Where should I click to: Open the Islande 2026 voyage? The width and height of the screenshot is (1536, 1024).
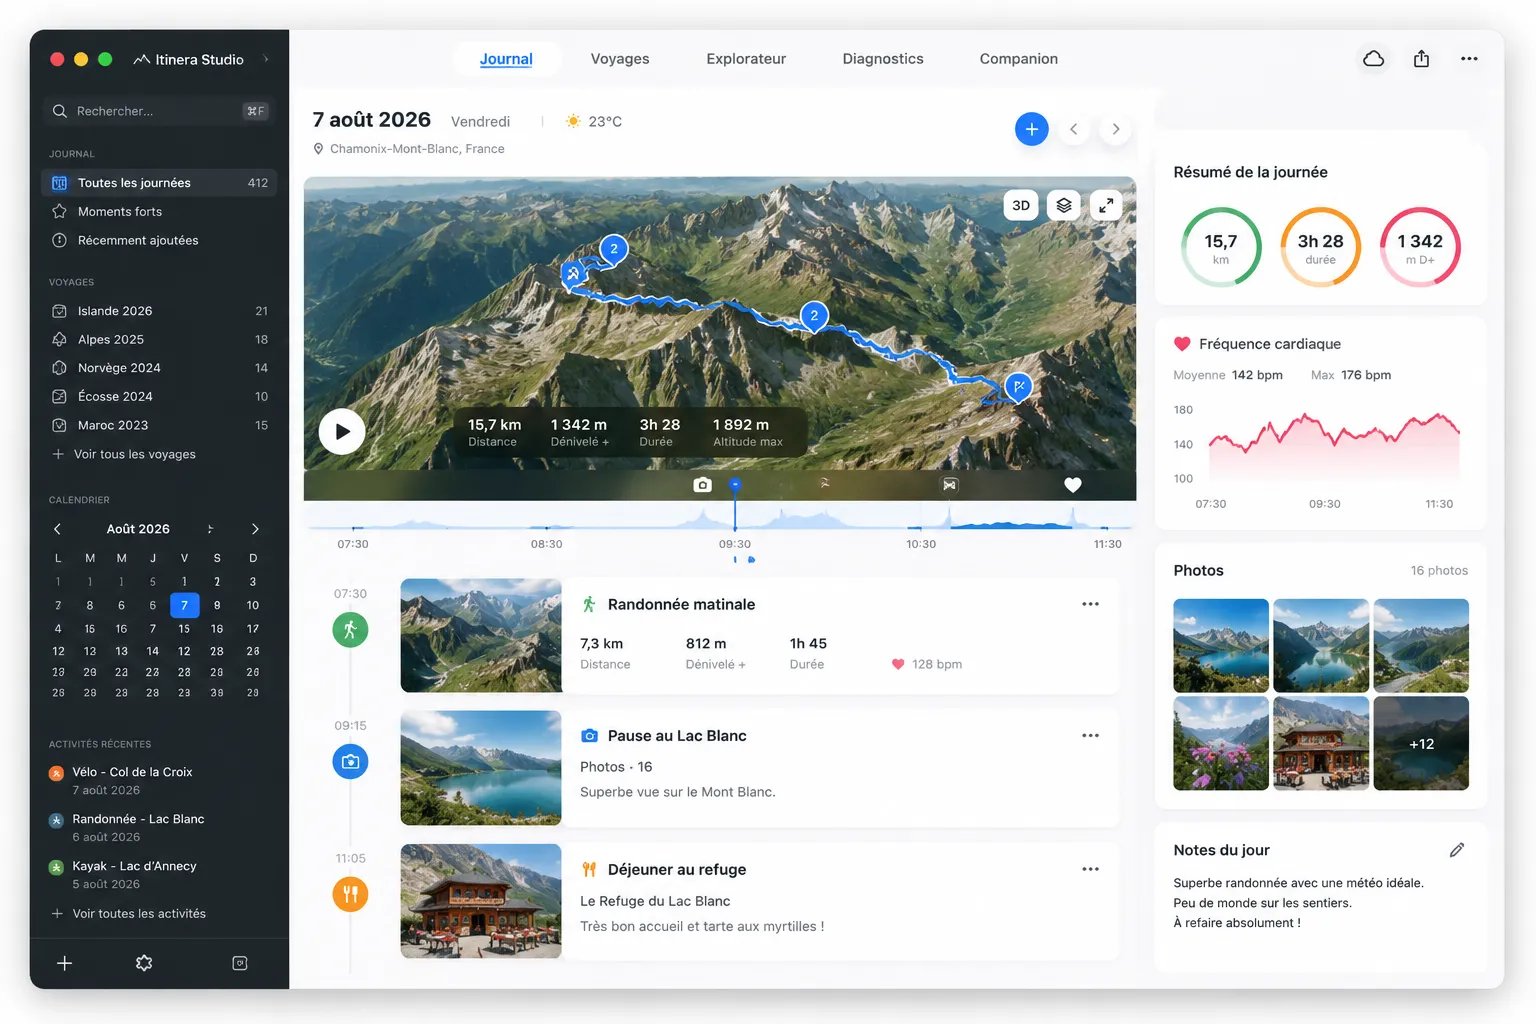160,311
